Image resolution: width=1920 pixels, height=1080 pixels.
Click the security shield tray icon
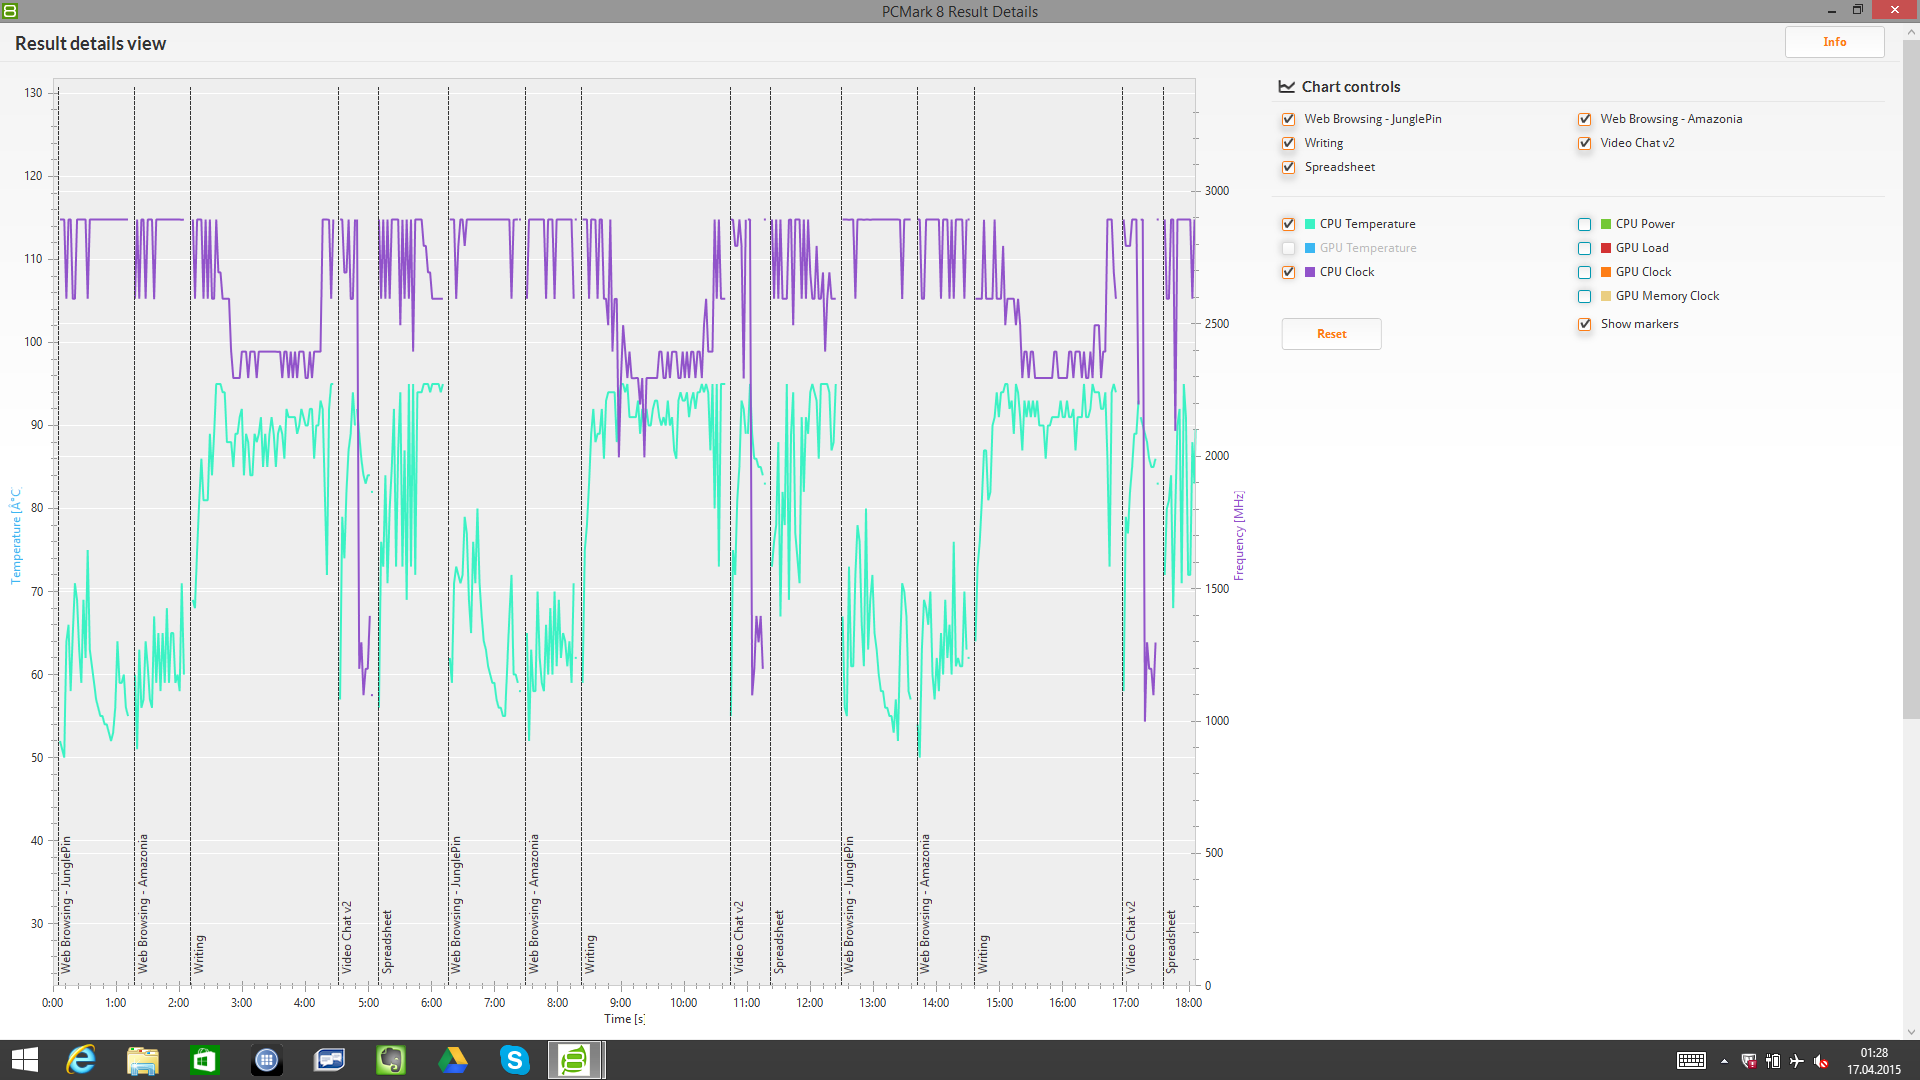(1749, 1061)
